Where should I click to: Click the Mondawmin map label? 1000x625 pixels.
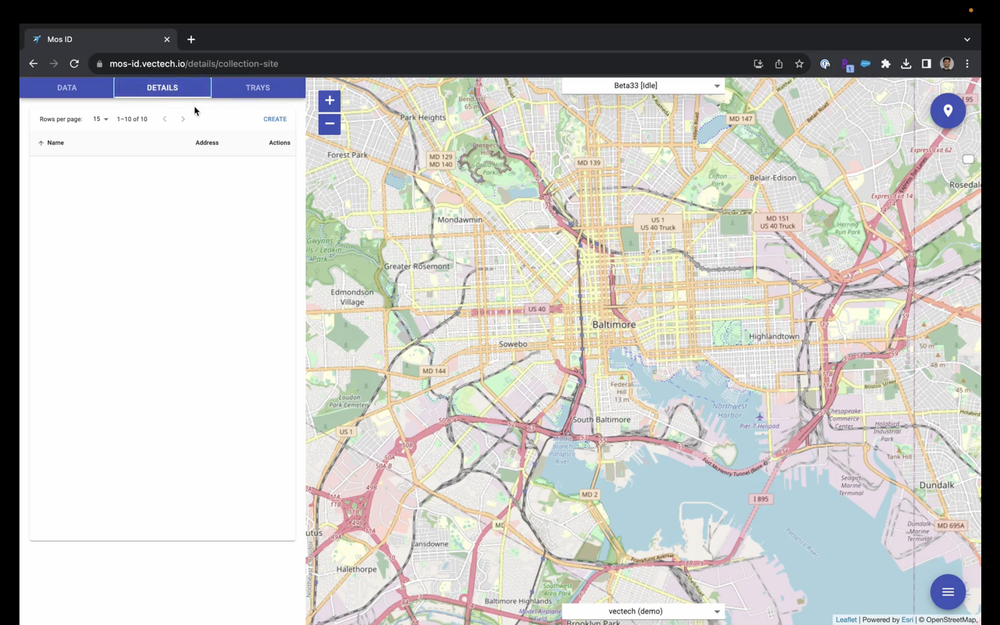pos(460,219)
